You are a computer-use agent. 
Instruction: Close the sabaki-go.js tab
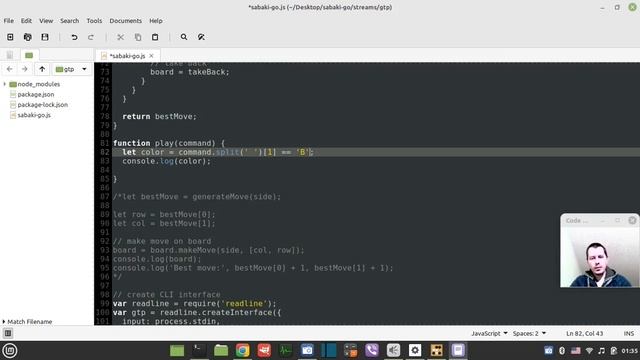pyautogui.click(x=151, y=56)
